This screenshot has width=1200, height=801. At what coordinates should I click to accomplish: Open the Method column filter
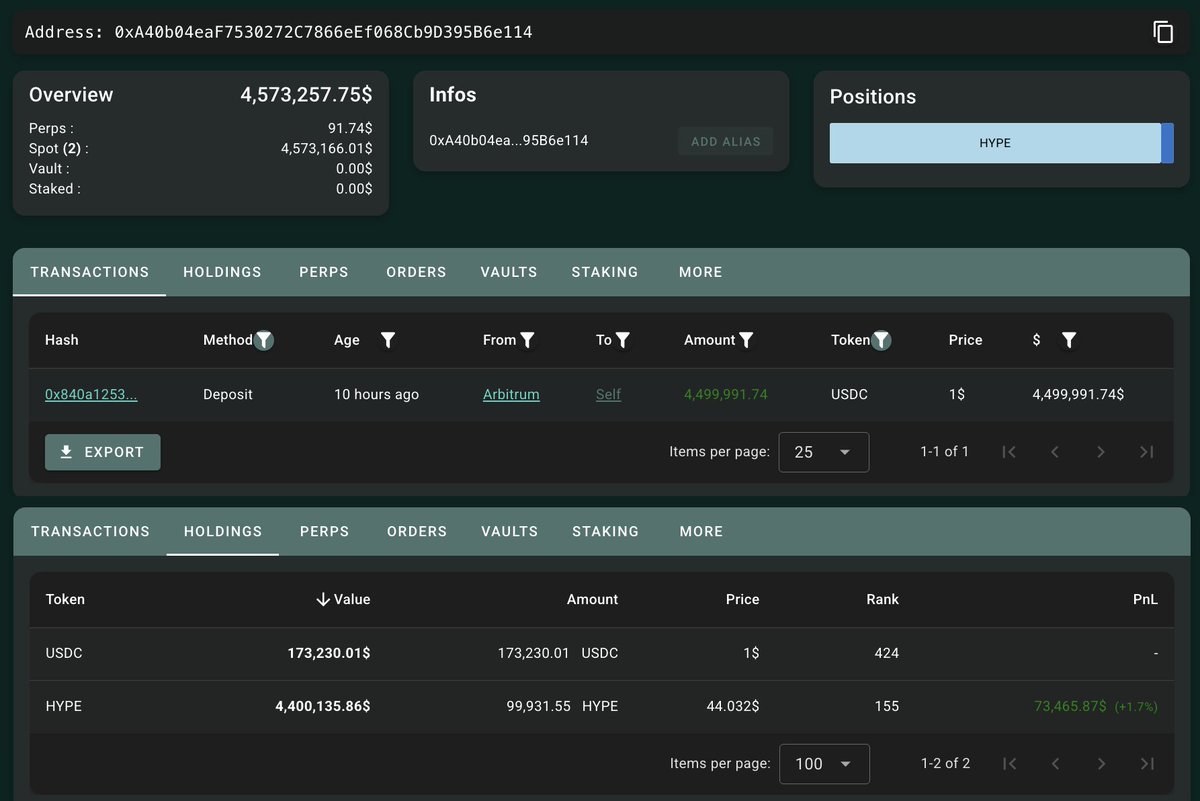click(264, 340)
